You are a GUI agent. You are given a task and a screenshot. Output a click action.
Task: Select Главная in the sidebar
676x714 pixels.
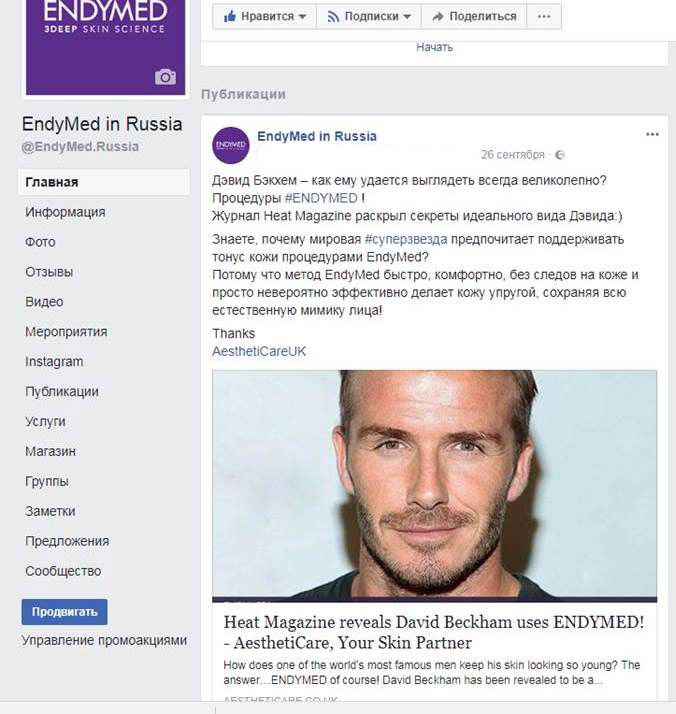[x=104, y=182]
